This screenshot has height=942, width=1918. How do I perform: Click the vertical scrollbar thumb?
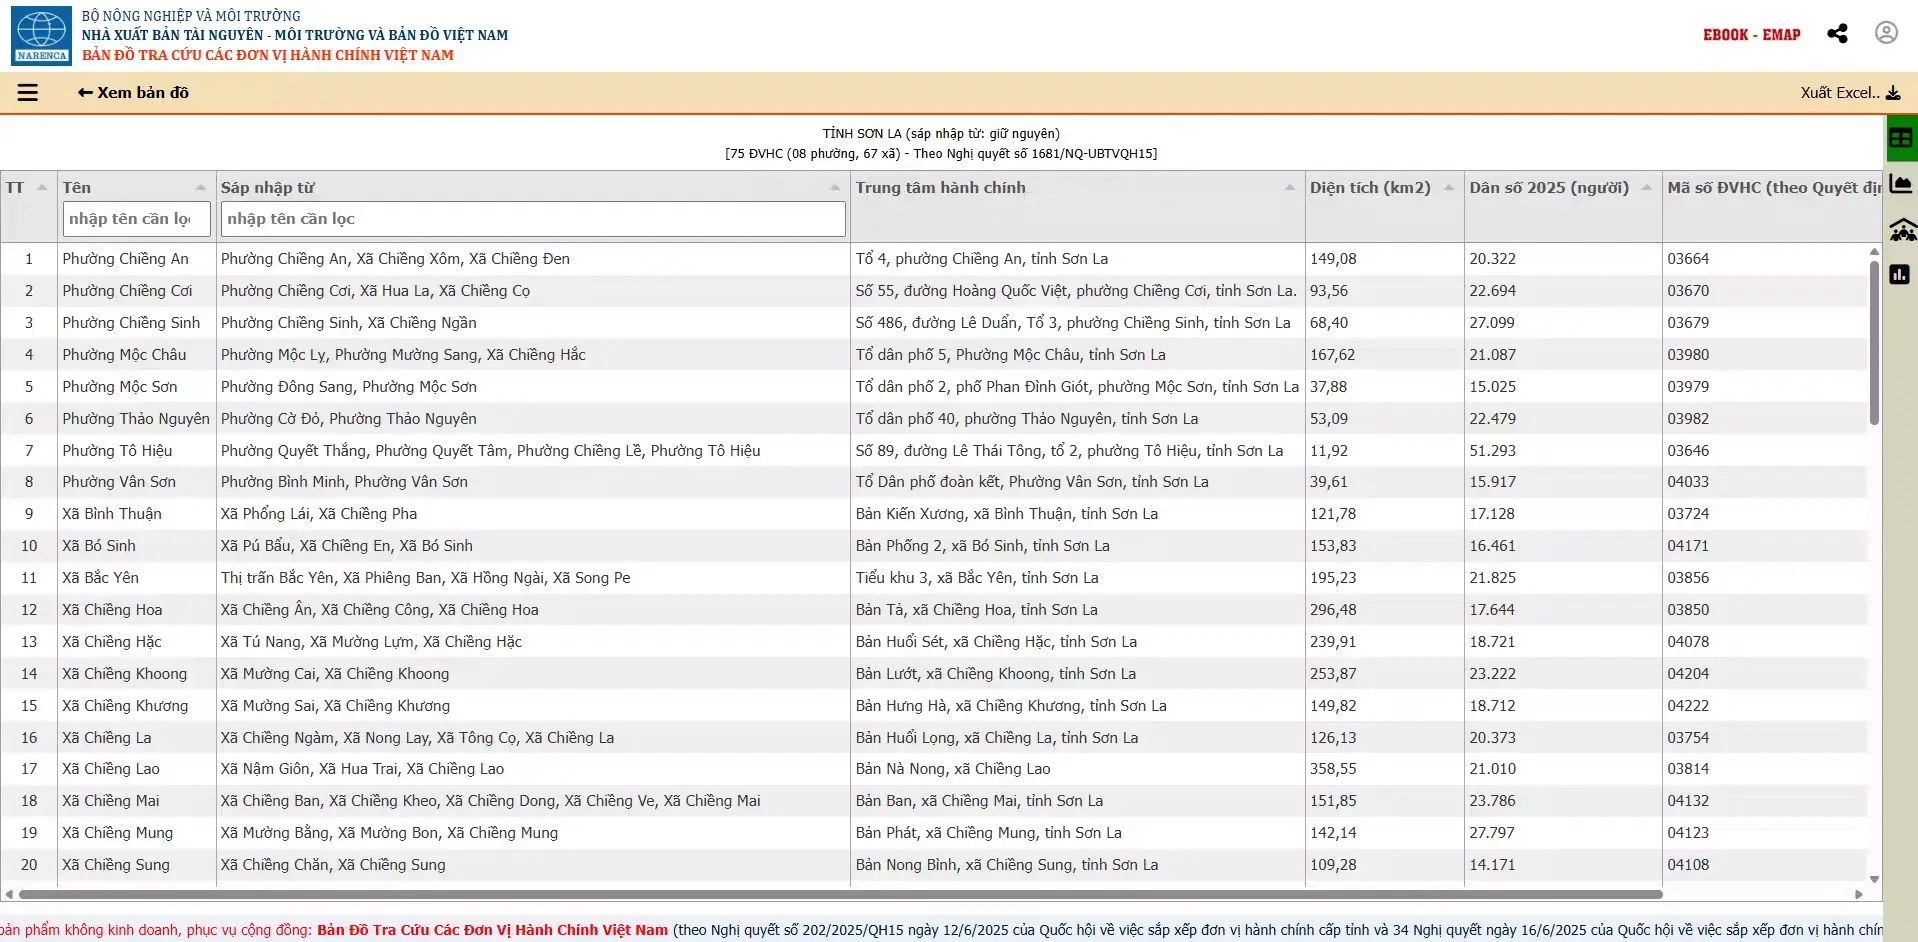(1874, 342)
